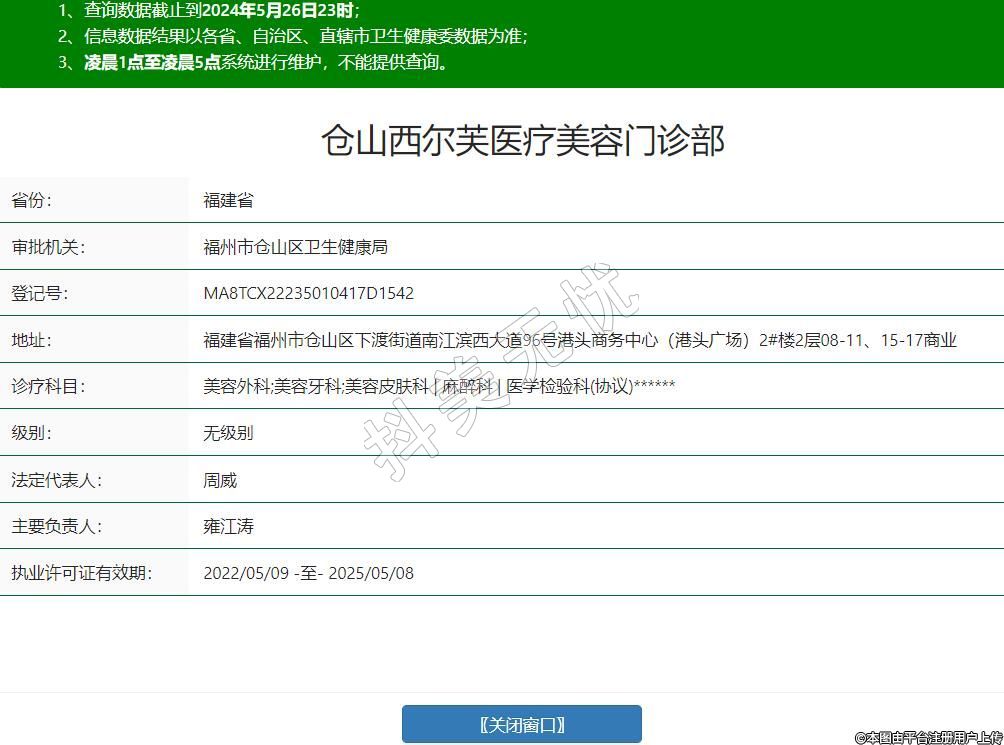
Task: Click the clinic address text
Action: point(579,340)
